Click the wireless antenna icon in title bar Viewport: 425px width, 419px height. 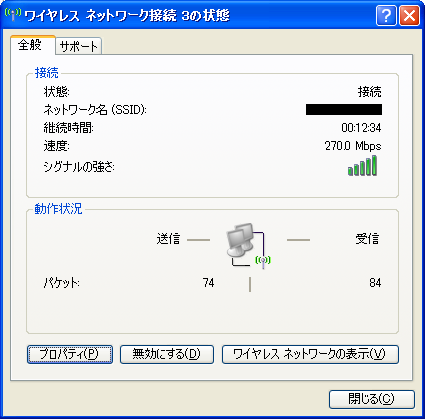(13, 14)
